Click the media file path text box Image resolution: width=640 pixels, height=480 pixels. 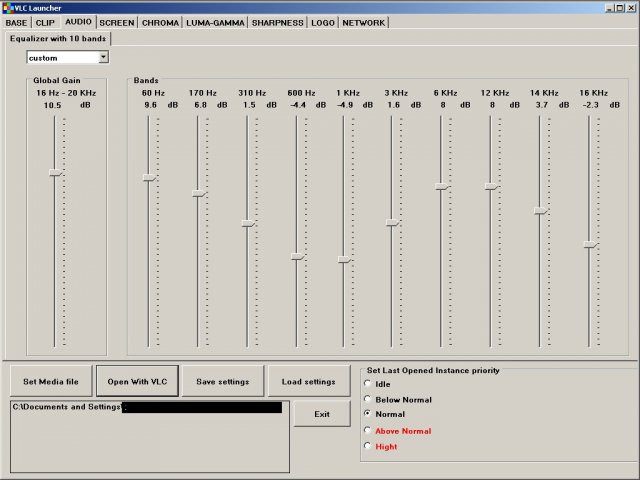point(150,437)
